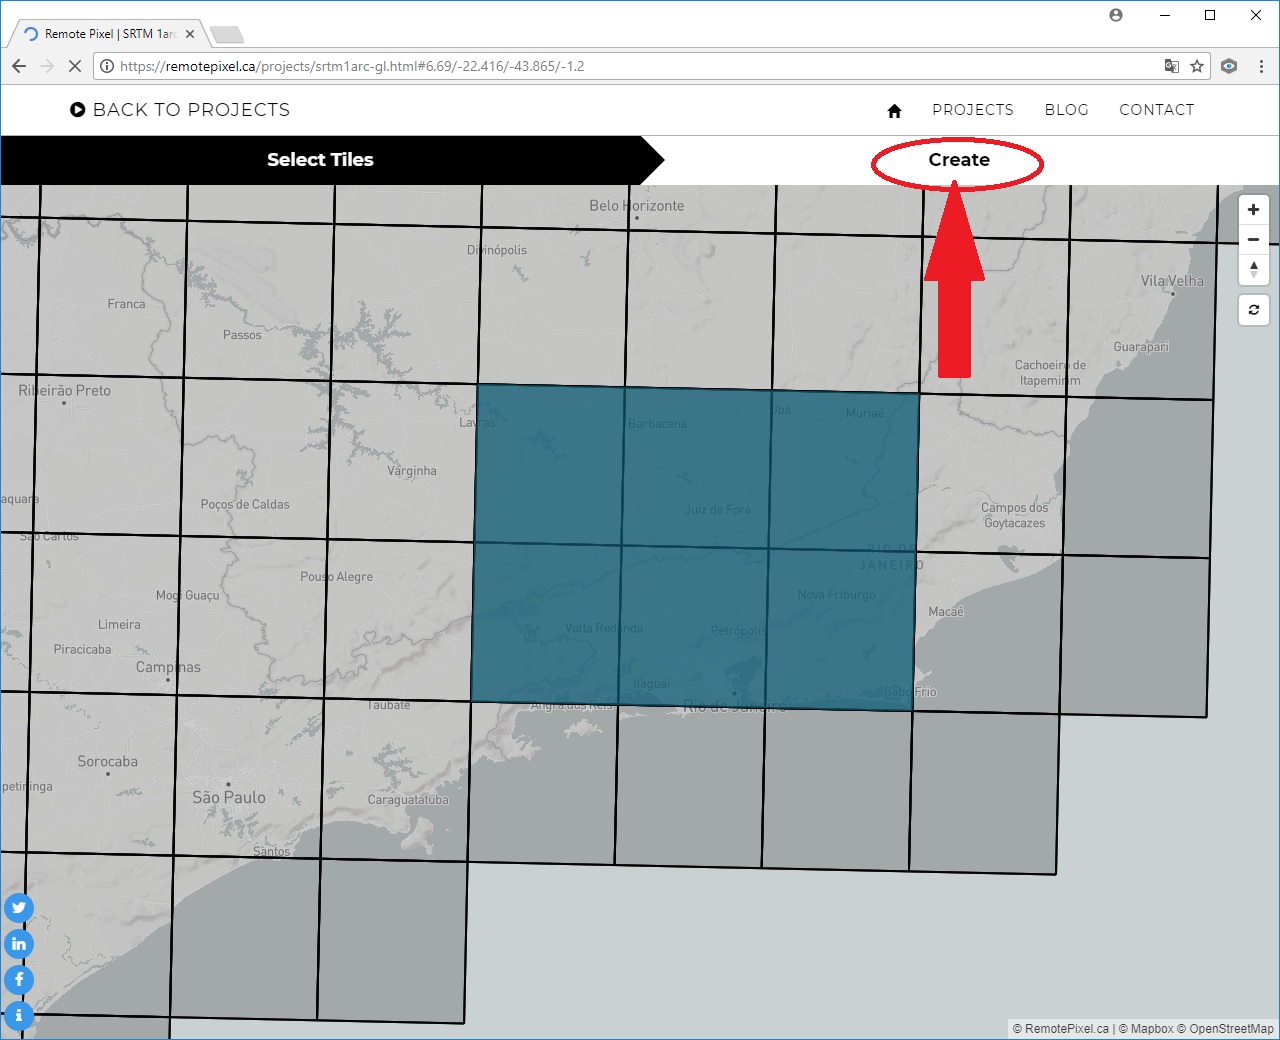Click the refresh tiles icon on map

[1253, 310]
